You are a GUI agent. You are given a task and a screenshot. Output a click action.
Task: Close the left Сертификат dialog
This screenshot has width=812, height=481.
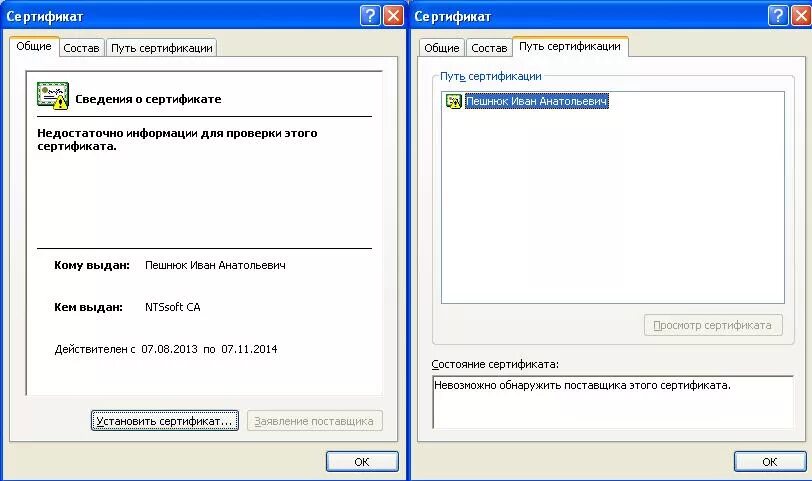click(393, 16)
